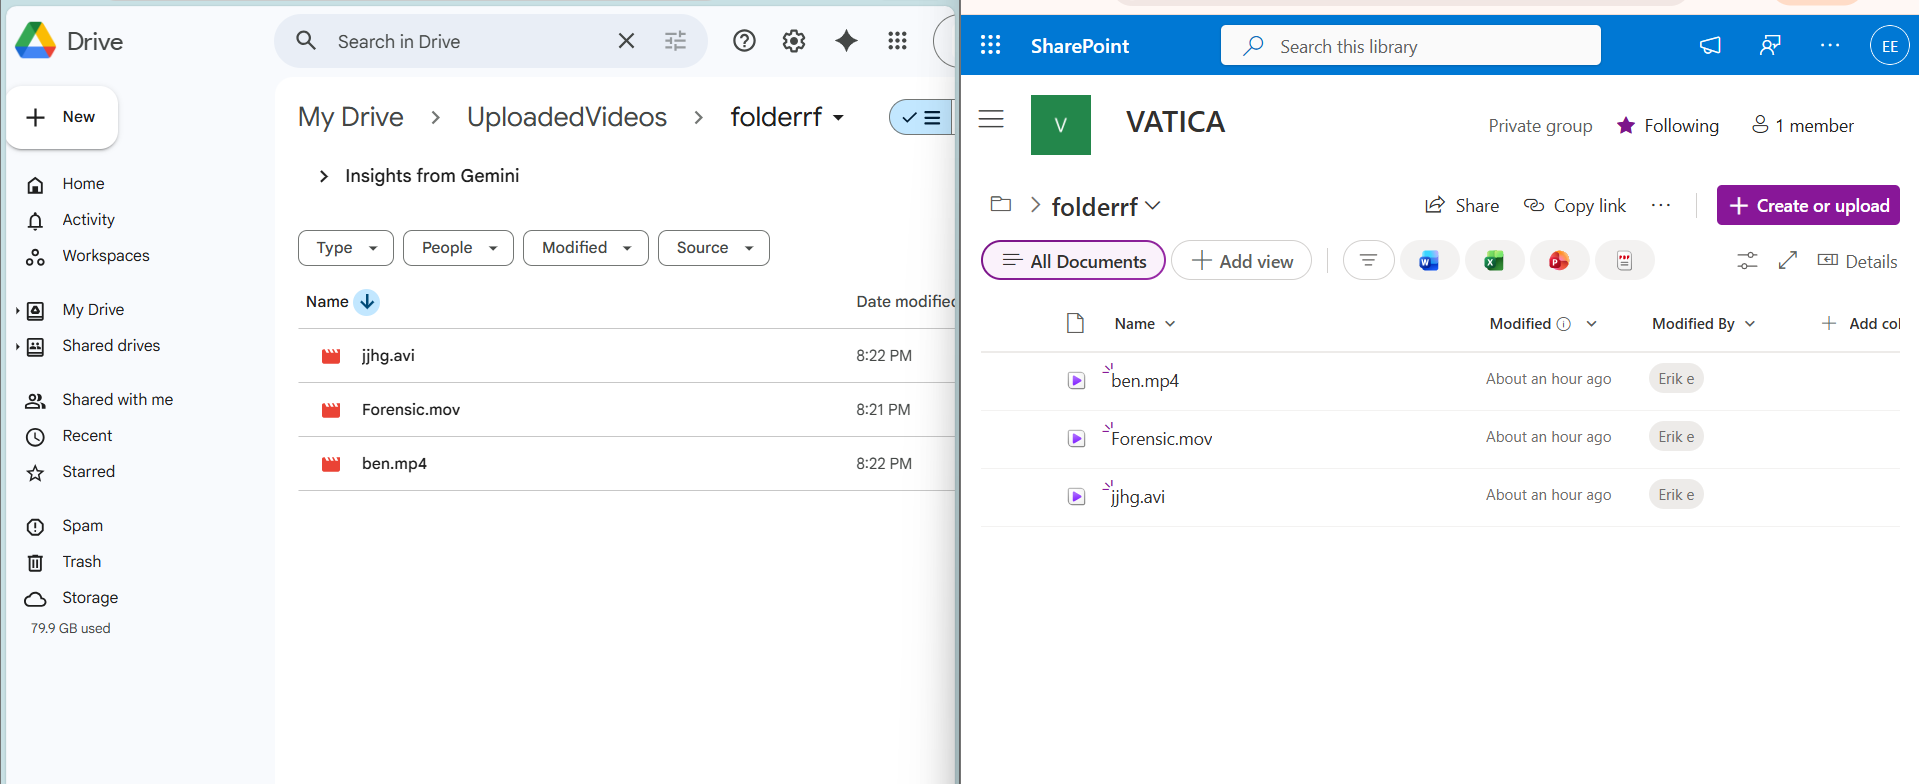
Task: Select the All Documents view tab
Action: click(1073, 260)
